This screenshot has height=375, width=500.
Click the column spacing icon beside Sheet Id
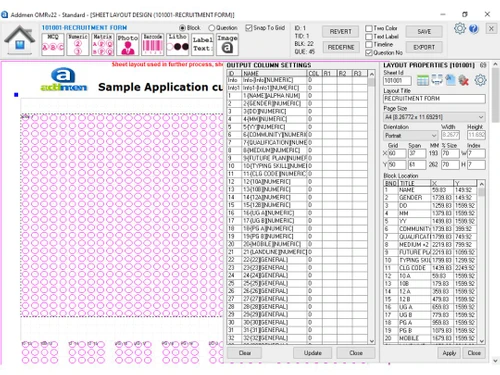click(437, 80)
